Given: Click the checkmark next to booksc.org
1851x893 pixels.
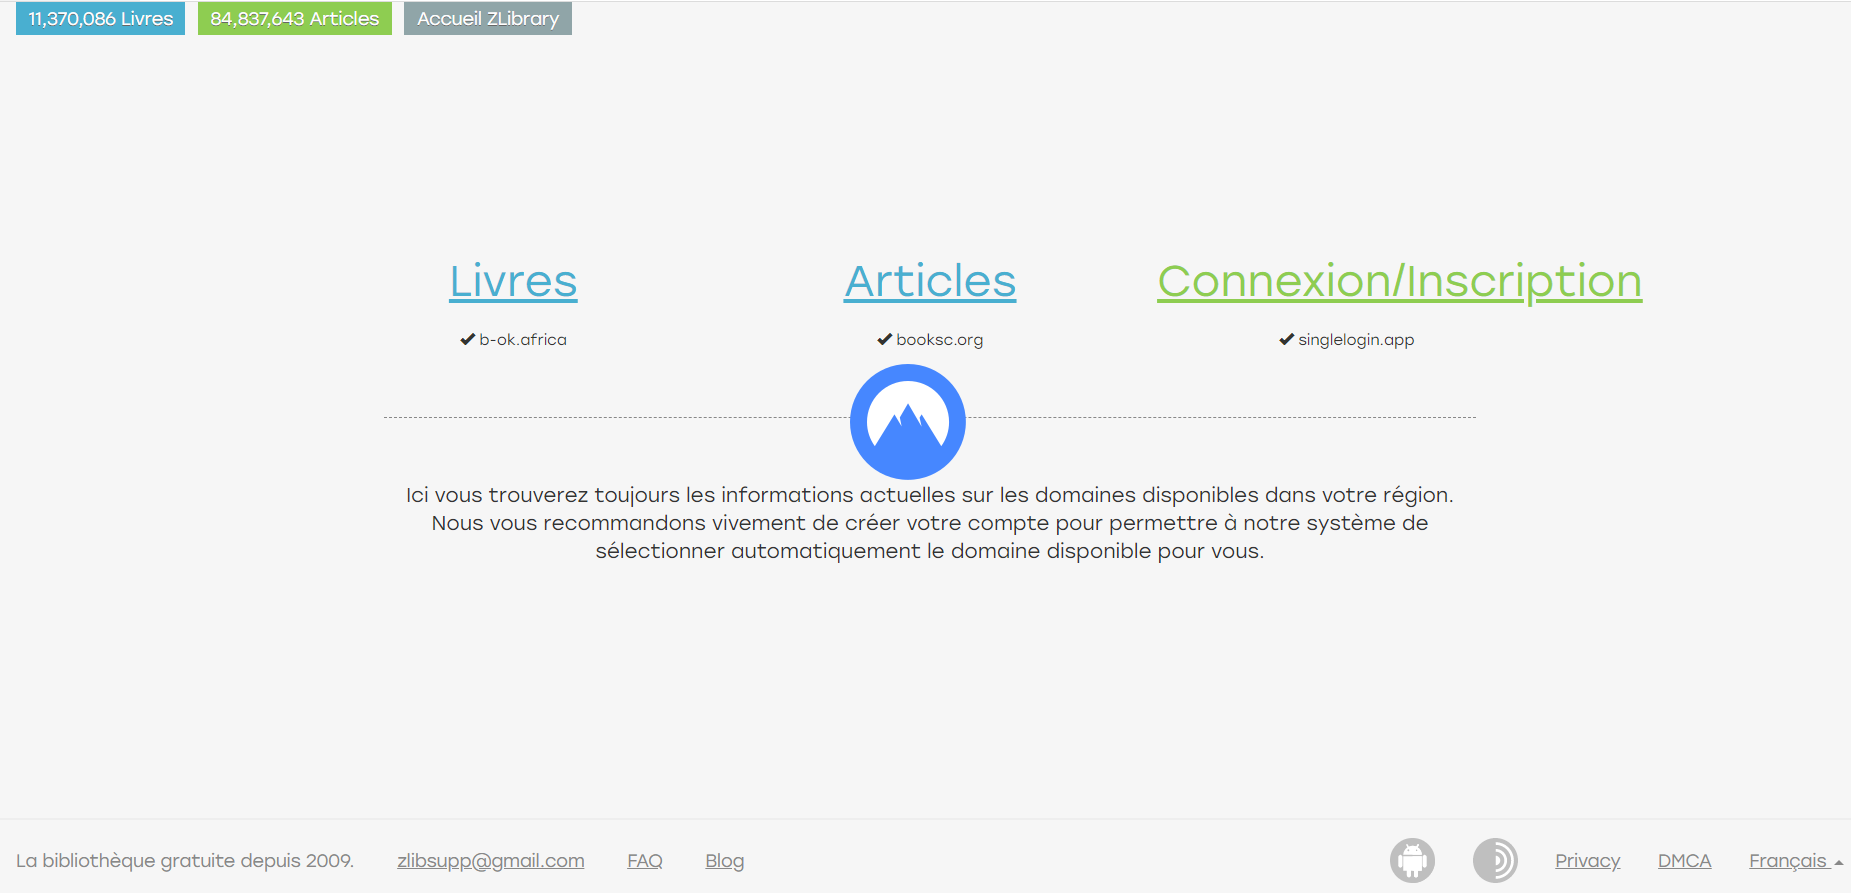Looking at the screenshot, I should pyautogui.click(x=884, y=340).
